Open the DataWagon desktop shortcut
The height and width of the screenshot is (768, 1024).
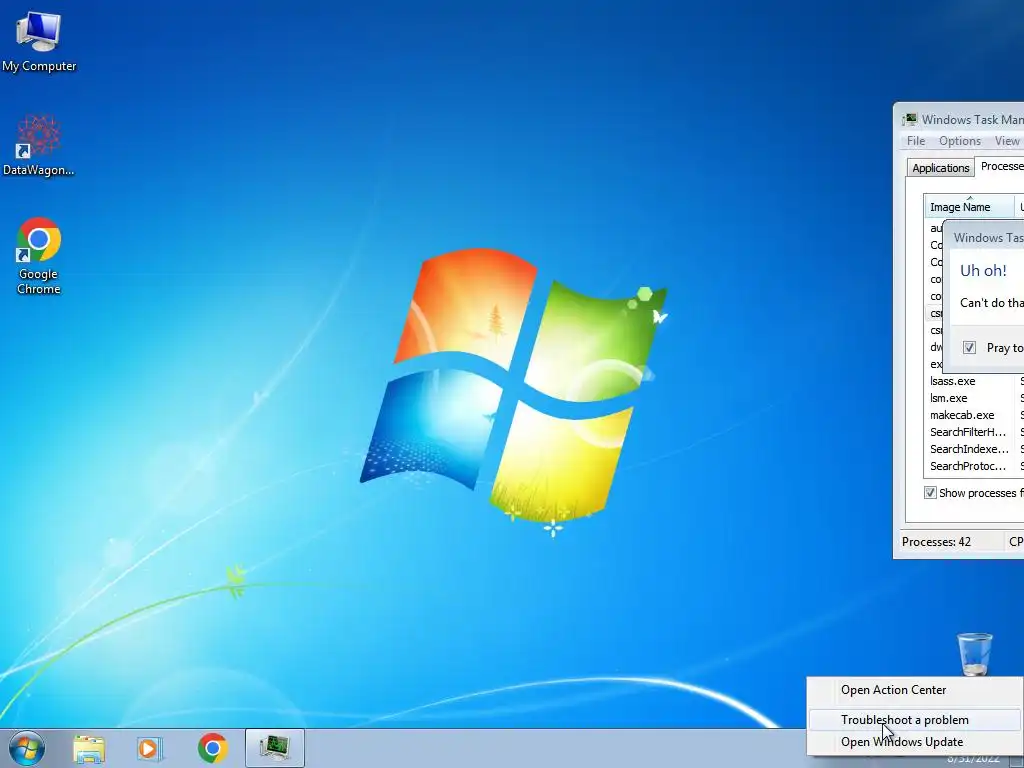(39, 145)
